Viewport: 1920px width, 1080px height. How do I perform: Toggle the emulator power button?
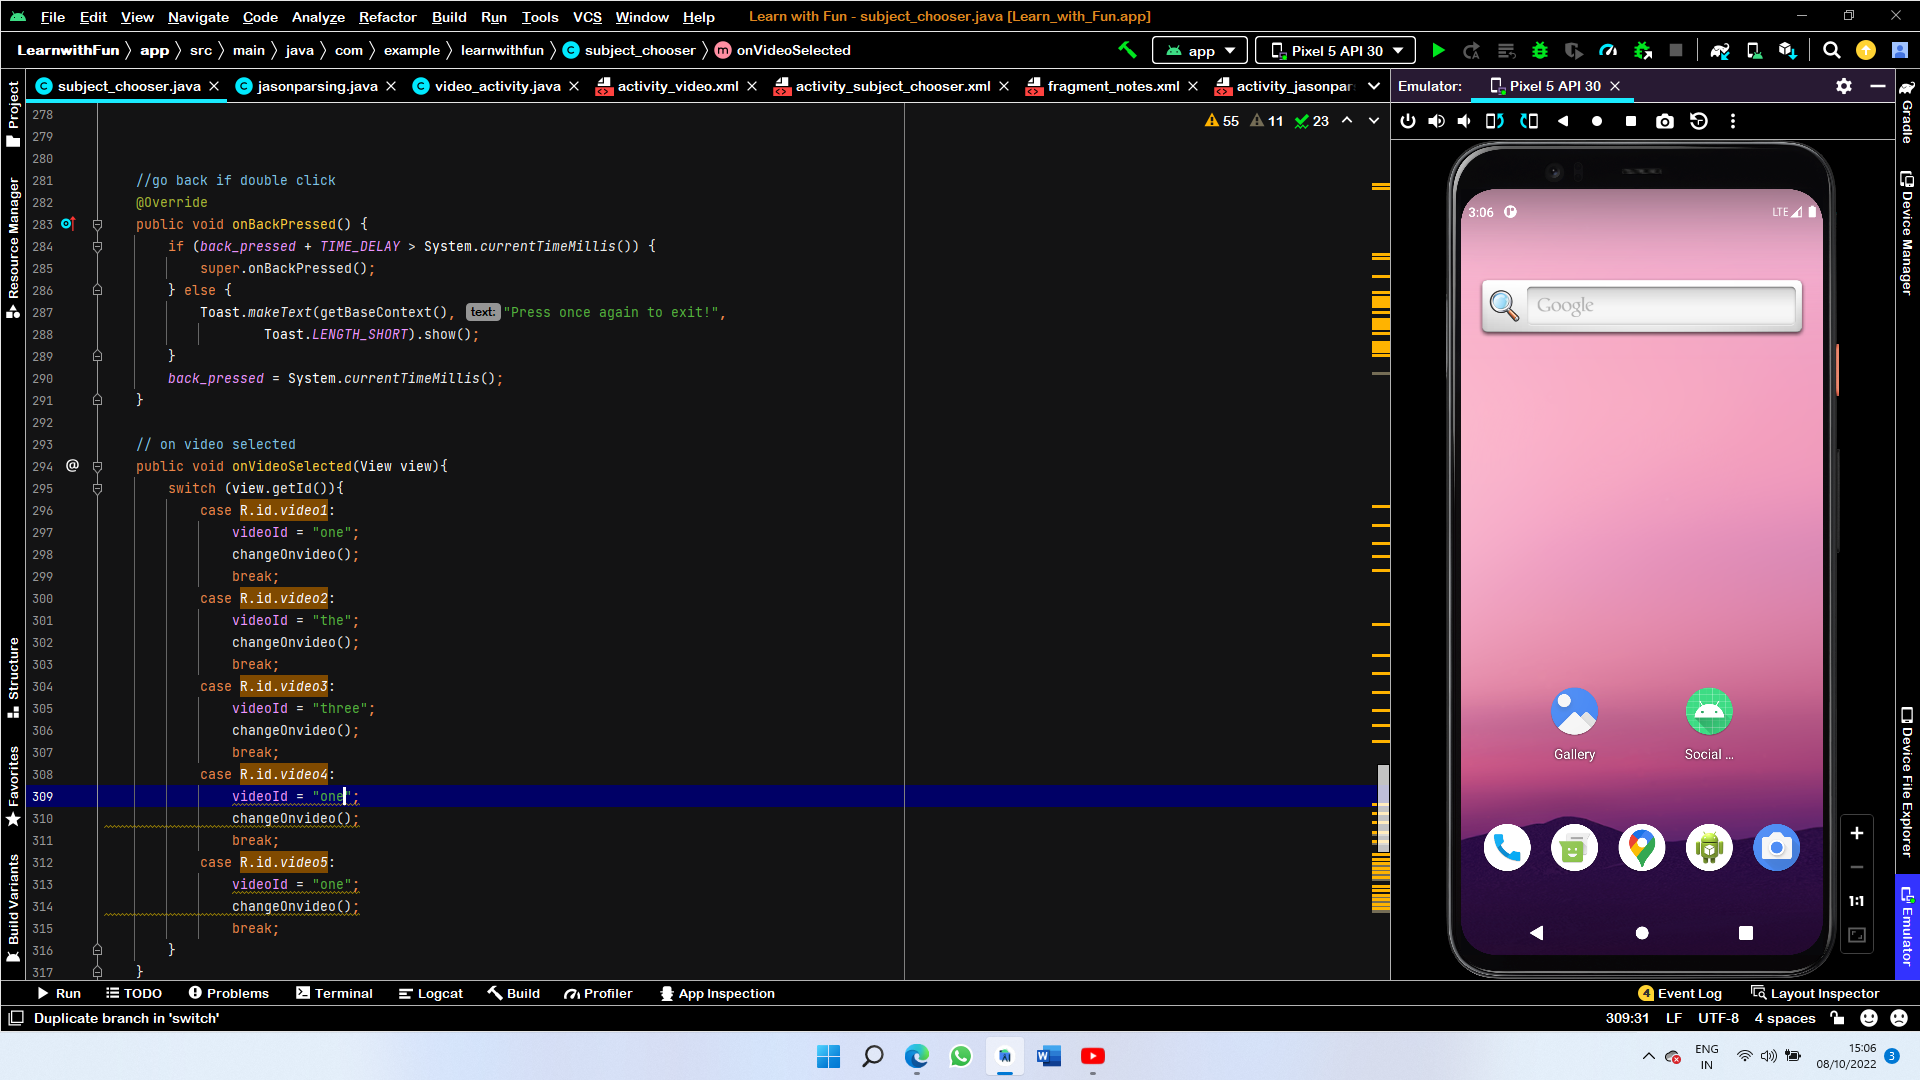click(1408, 121)
